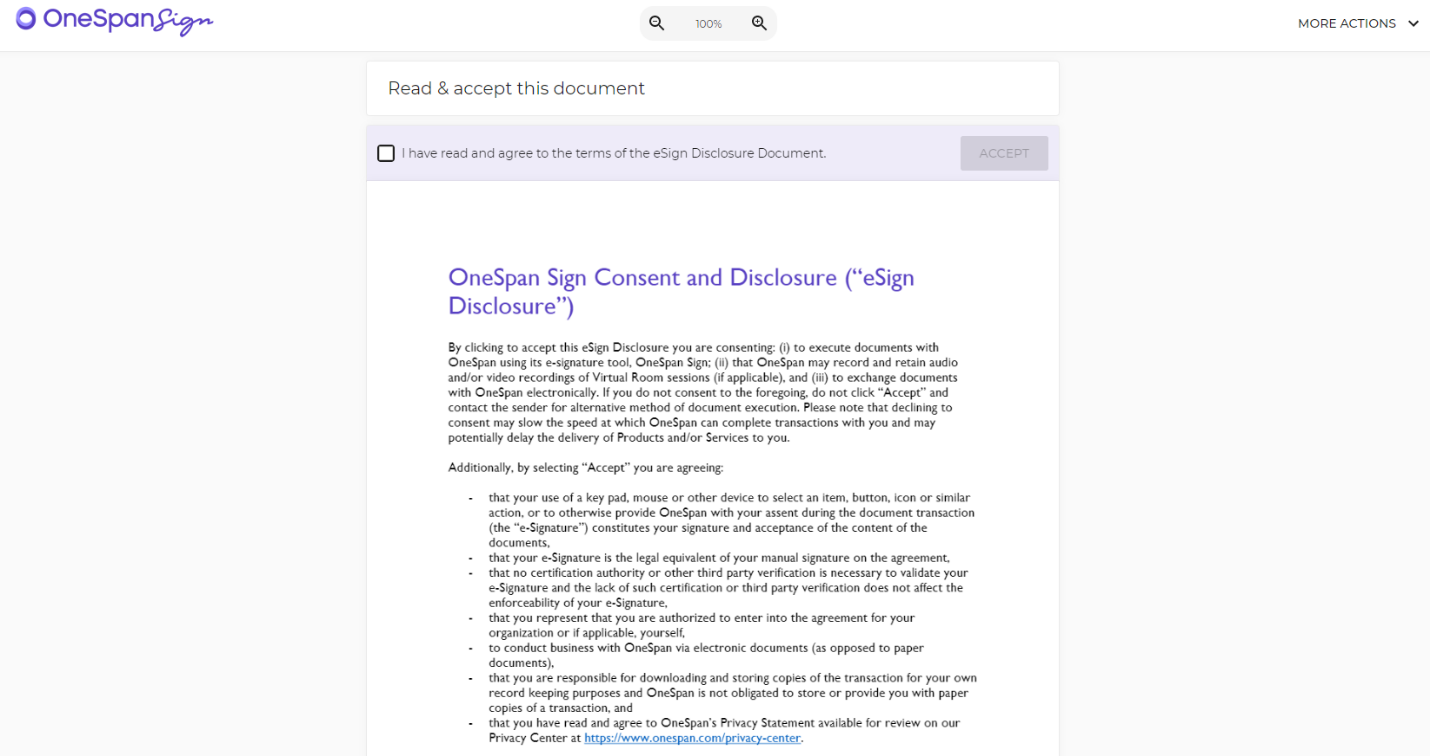Open the onespan.com privacy-center link

click(x=692, y=738)
